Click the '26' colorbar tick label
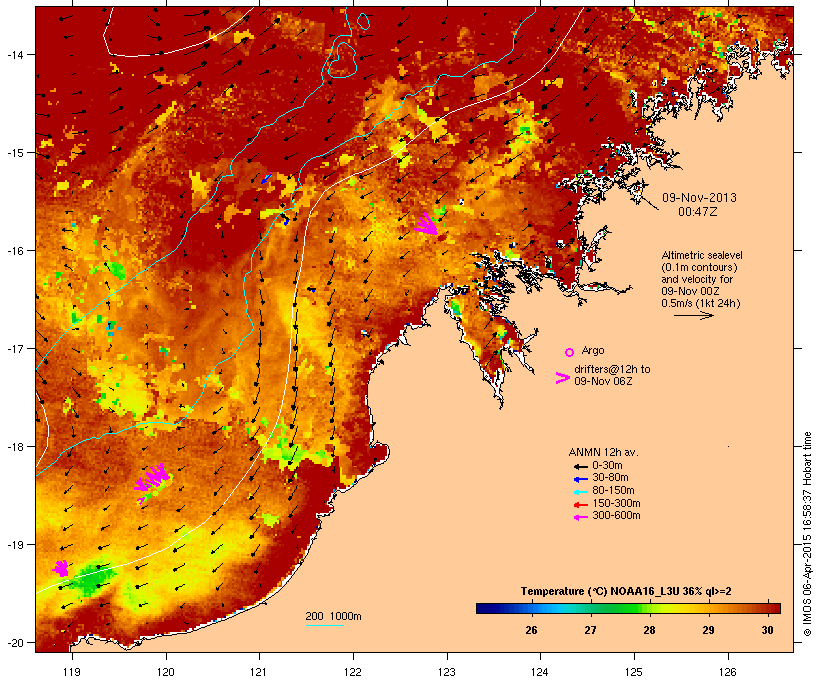Image resolution: width=820 pixels, height=680 pixels. tap(531, 630)
